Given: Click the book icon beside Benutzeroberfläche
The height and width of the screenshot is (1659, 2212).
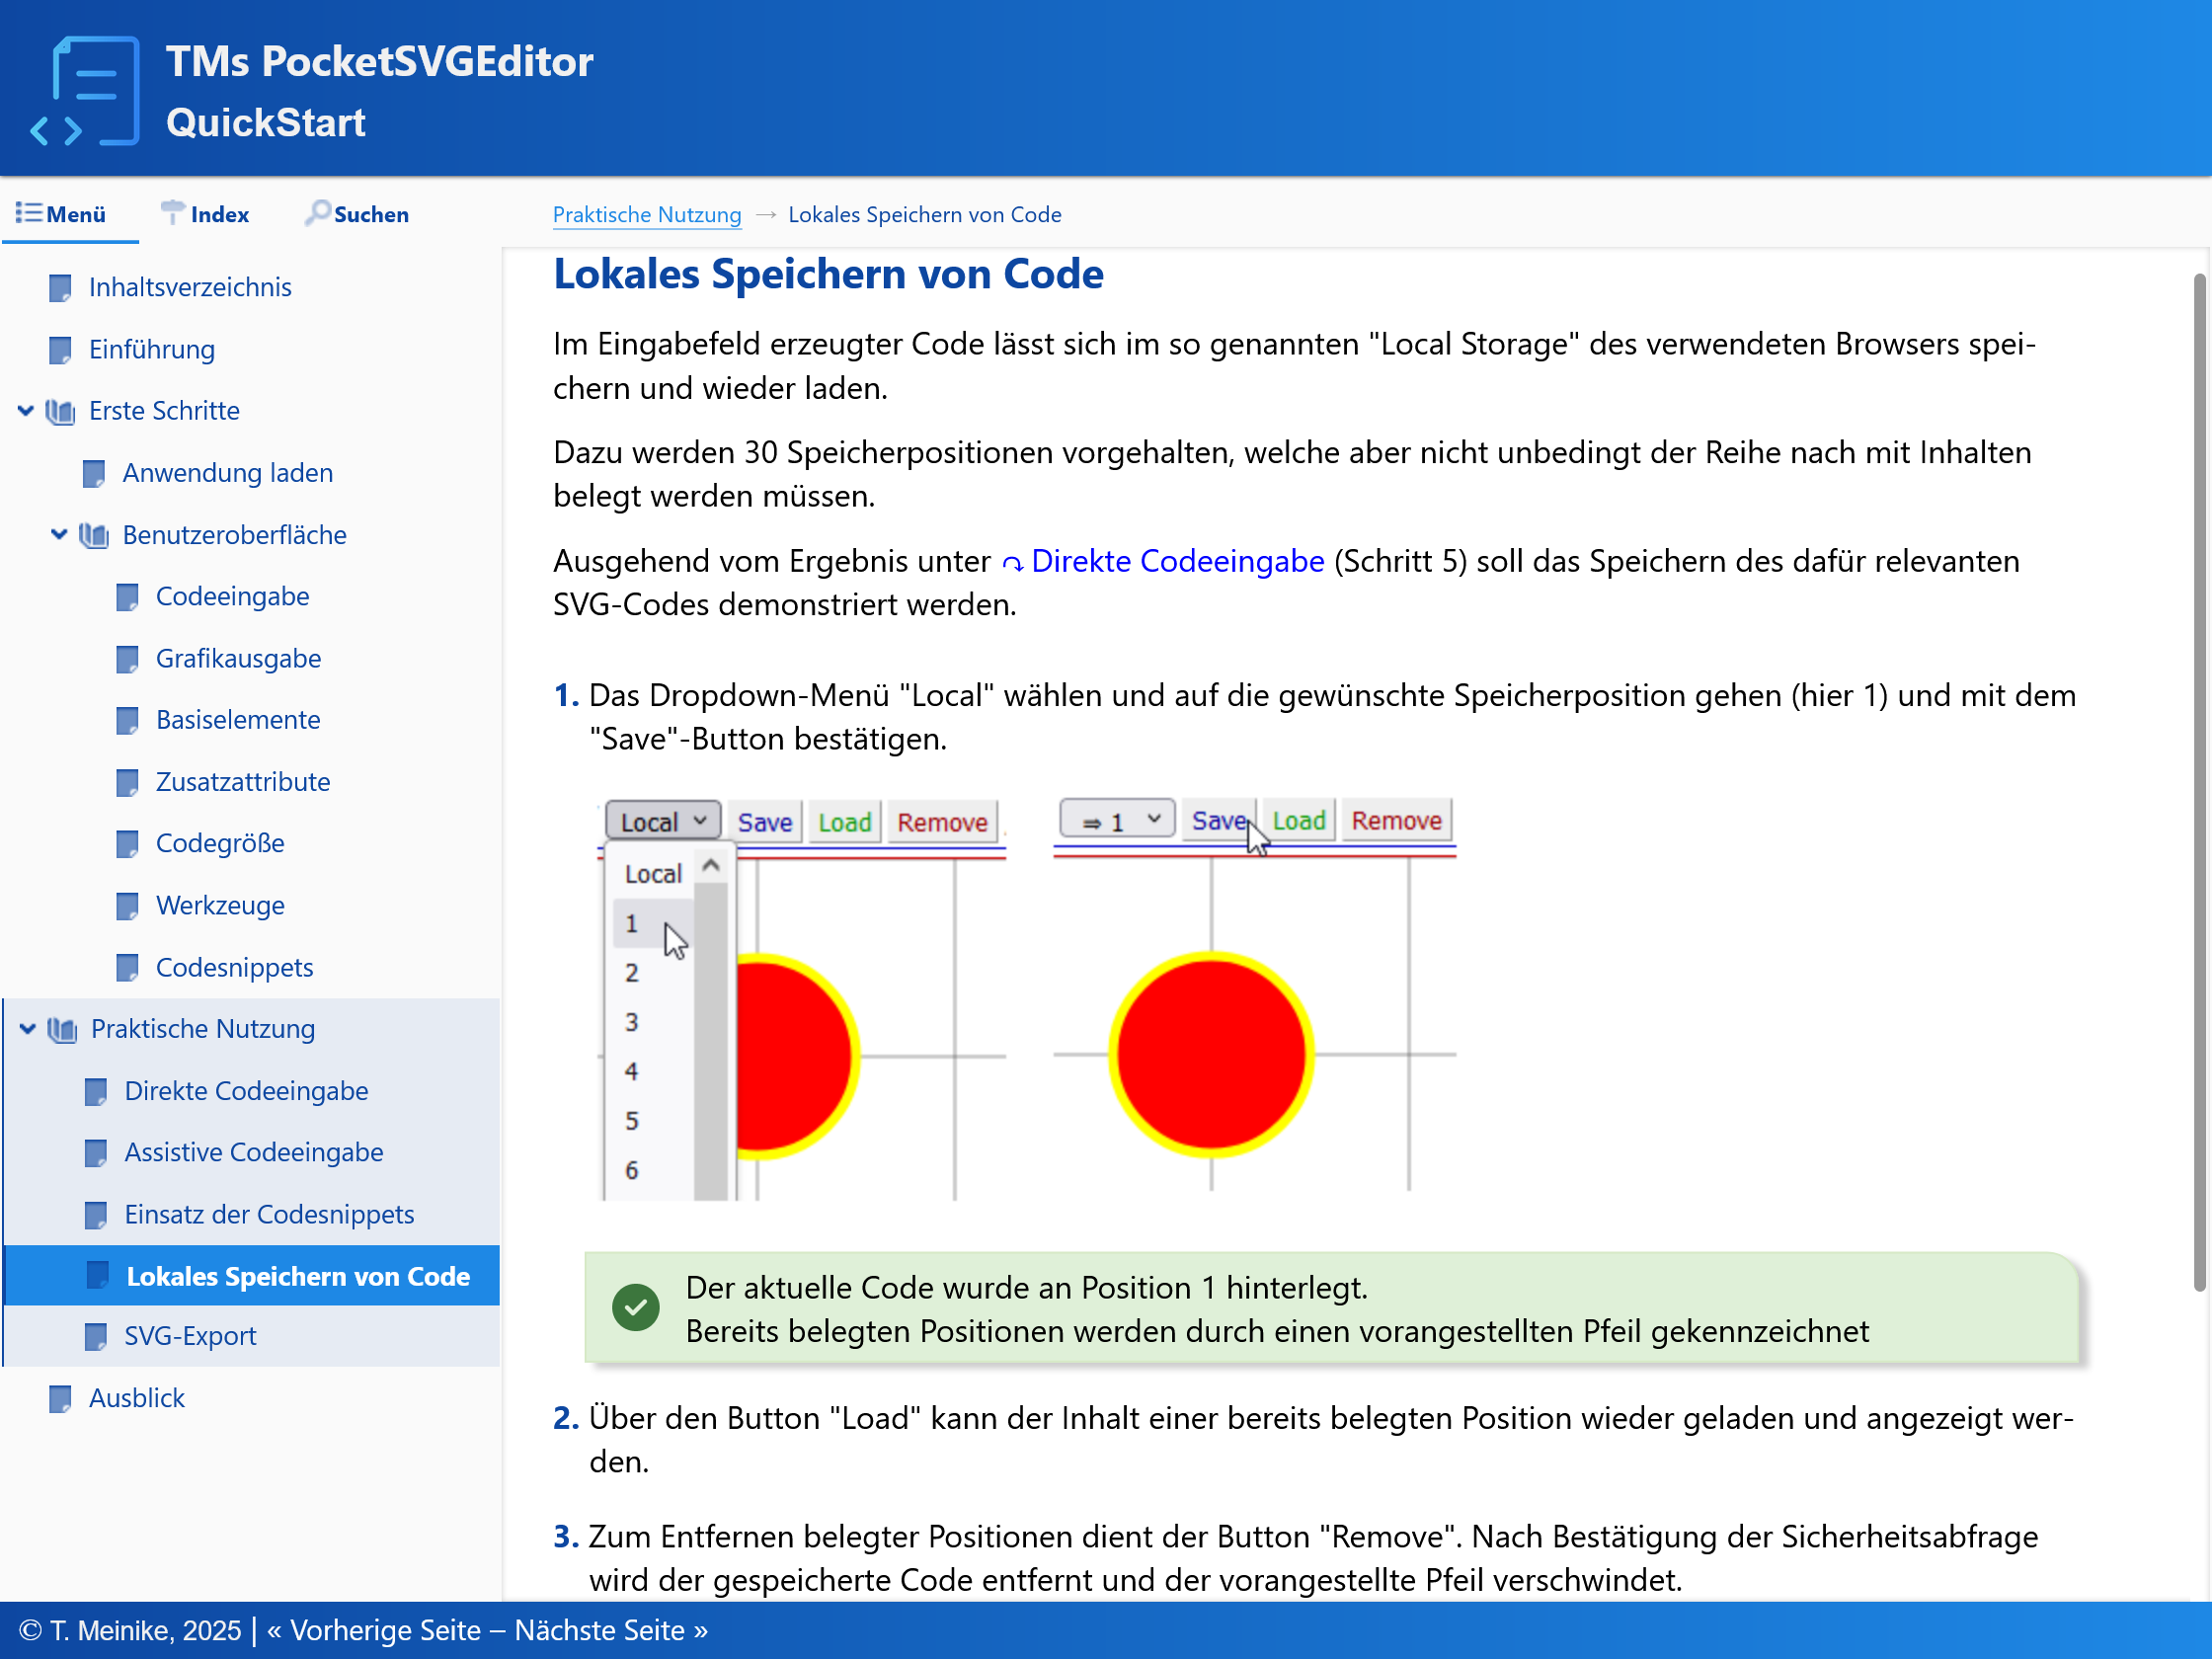Looking at the screenshot, I should point(94,535).
